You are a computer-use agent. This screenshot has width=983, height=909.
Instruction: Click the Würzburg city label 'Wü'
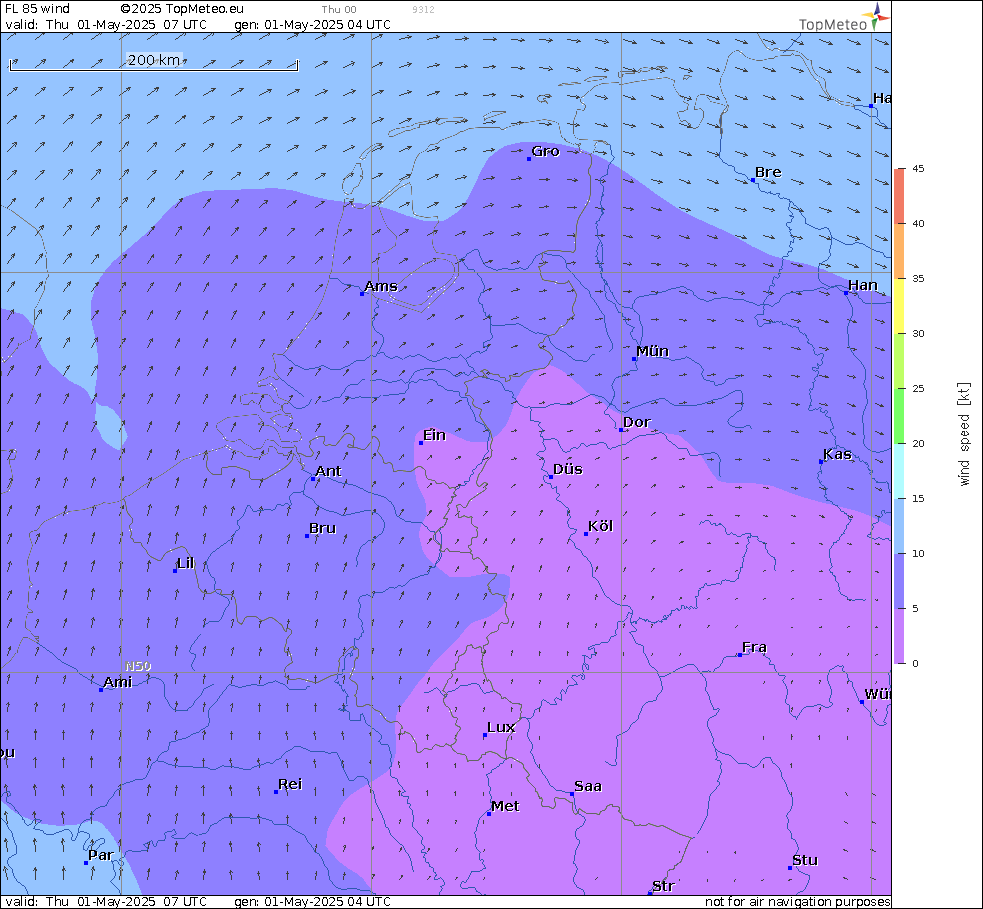tap(878, 694)
